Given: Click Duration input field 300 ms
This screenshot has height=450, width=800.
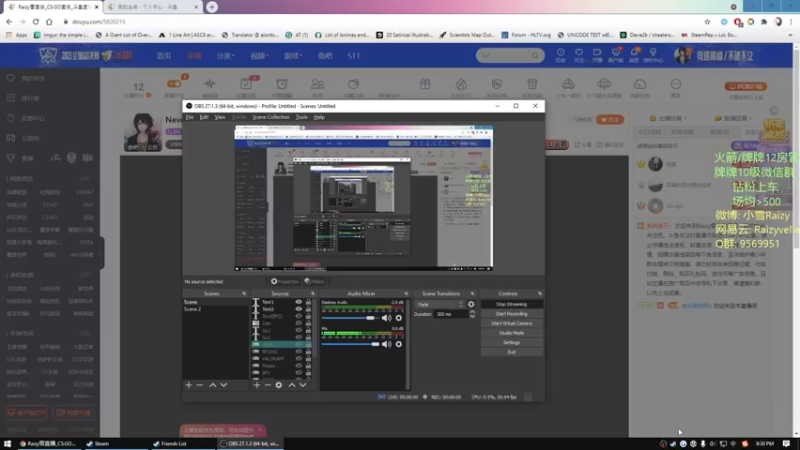Looking at the screenshot, I should tap(450, 314).
